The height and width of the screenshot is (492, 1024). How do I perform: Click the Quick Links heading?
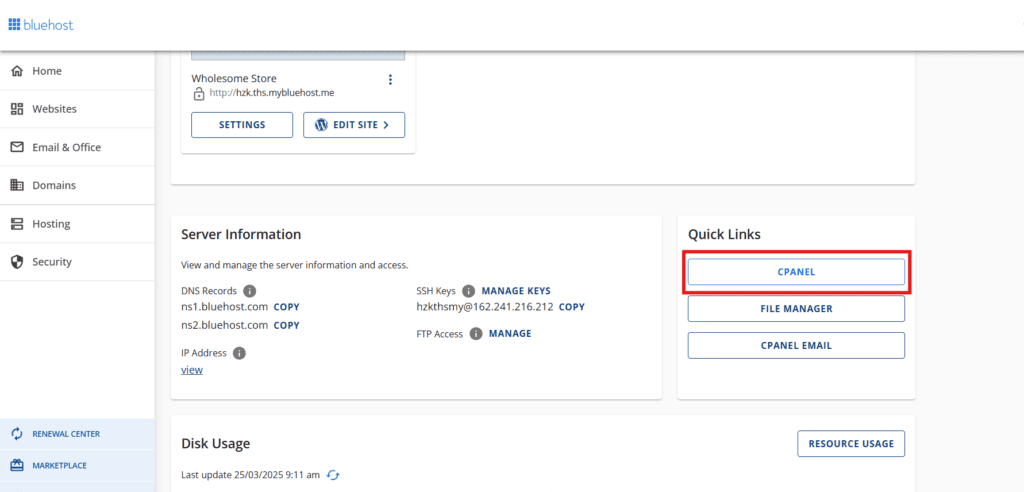point(724,235)
